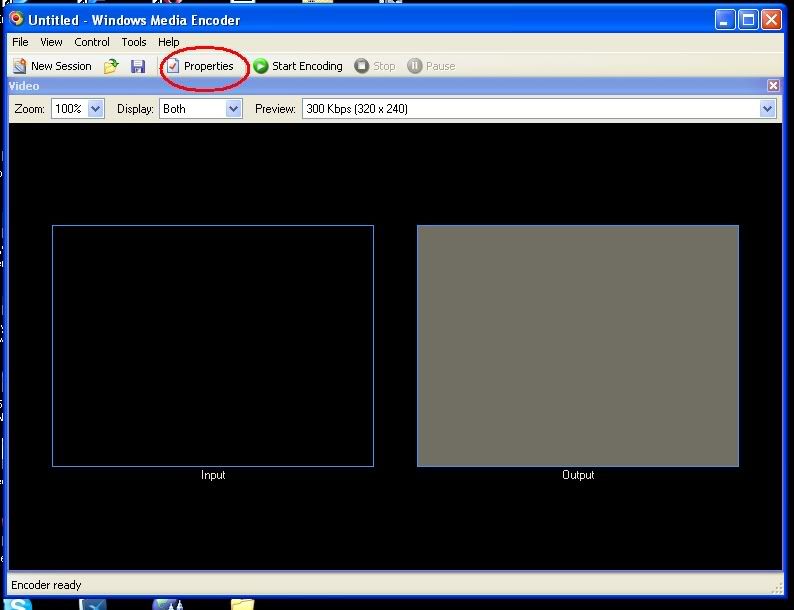Click the 'Output' label under preview
794x610 pixels.
click(x=578, y=475)
